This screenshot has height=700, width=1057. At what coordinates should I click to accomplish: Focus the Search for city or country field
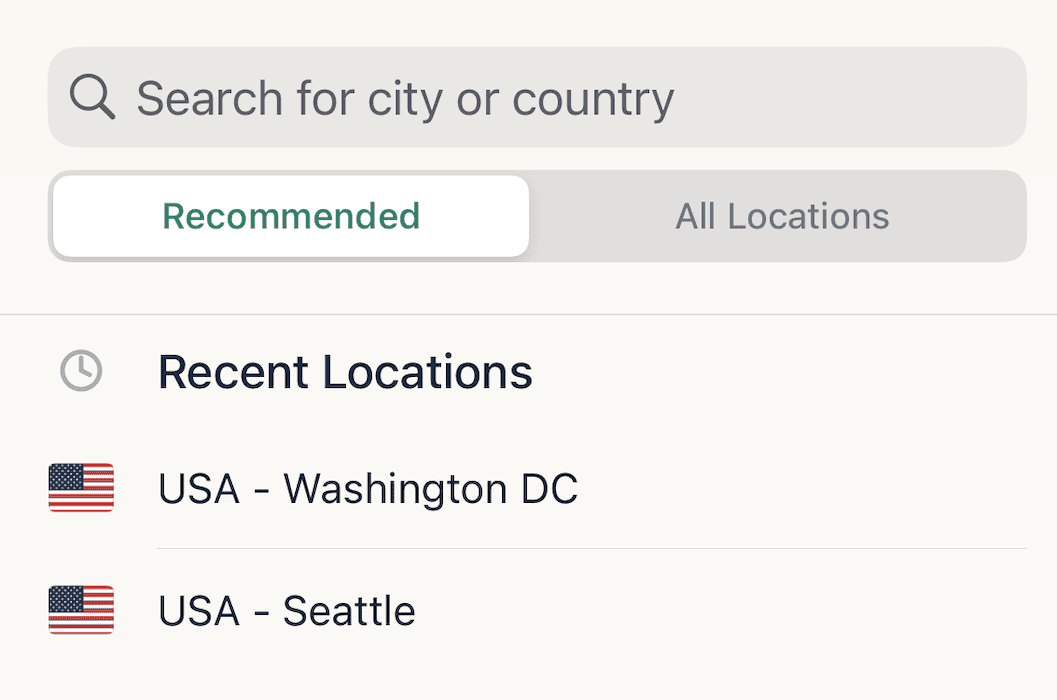point(537,98)
